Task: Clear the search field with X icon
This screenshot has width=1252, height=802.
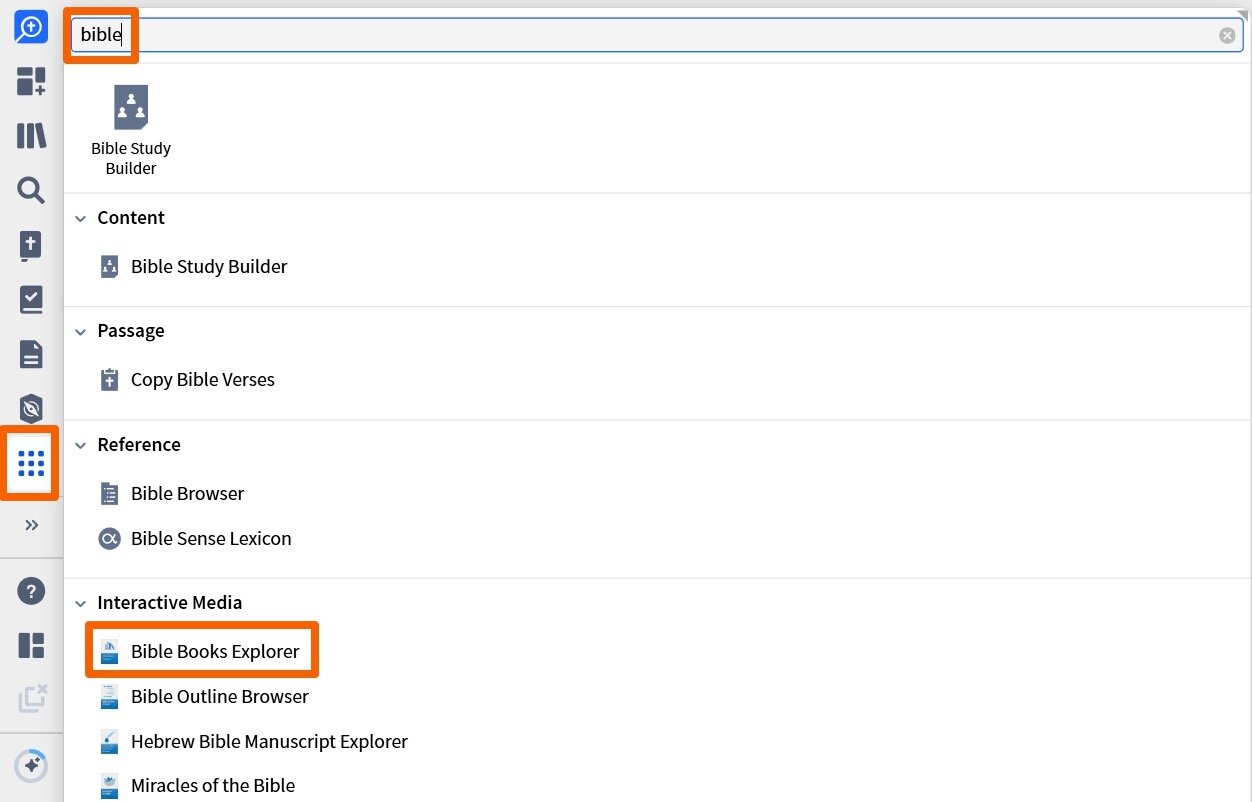Action: point(1227,35)
